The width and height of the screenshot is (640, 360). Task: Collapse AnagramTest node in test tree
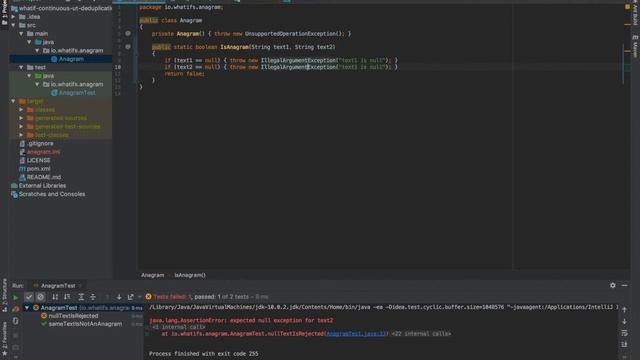click(x=27, y=308)
